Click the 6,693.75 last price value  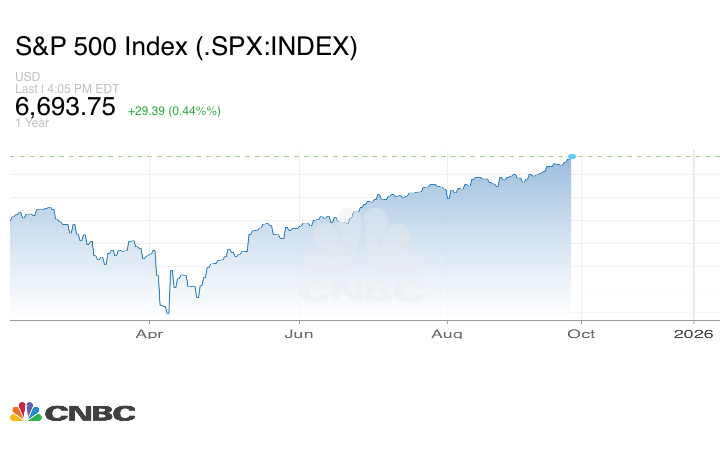point(65,107)
